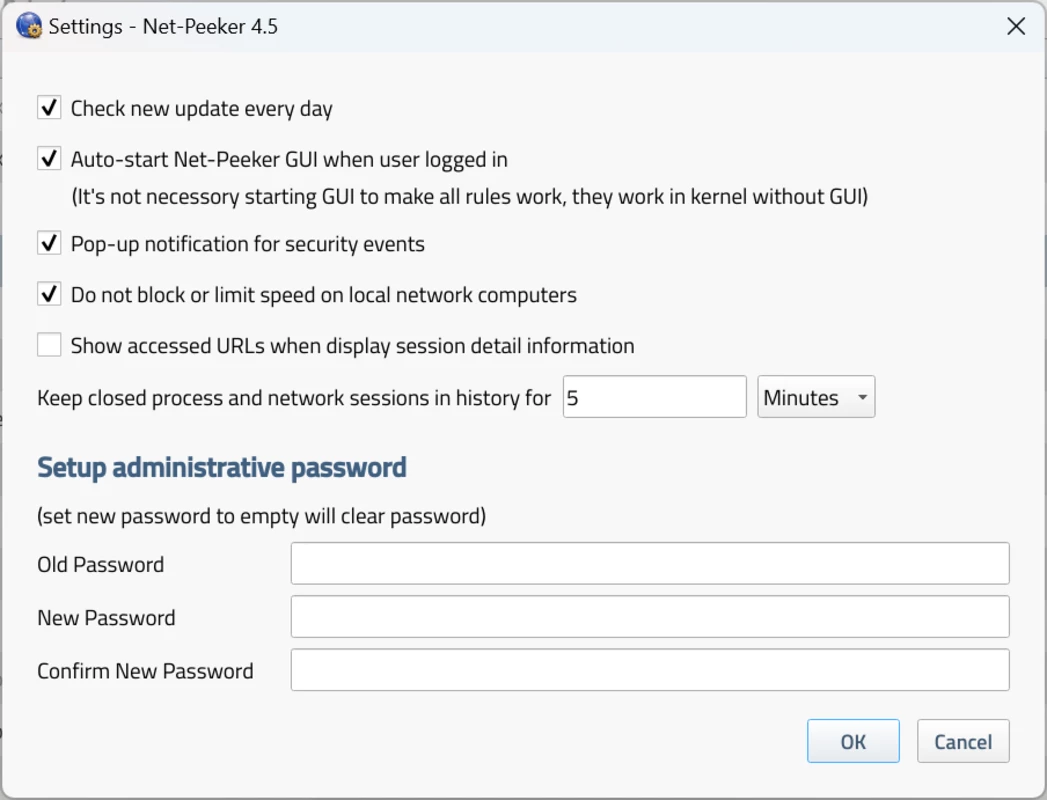
Task: Uncheck the 'Check new update every day' checkbox
Action: pos(49,108)
